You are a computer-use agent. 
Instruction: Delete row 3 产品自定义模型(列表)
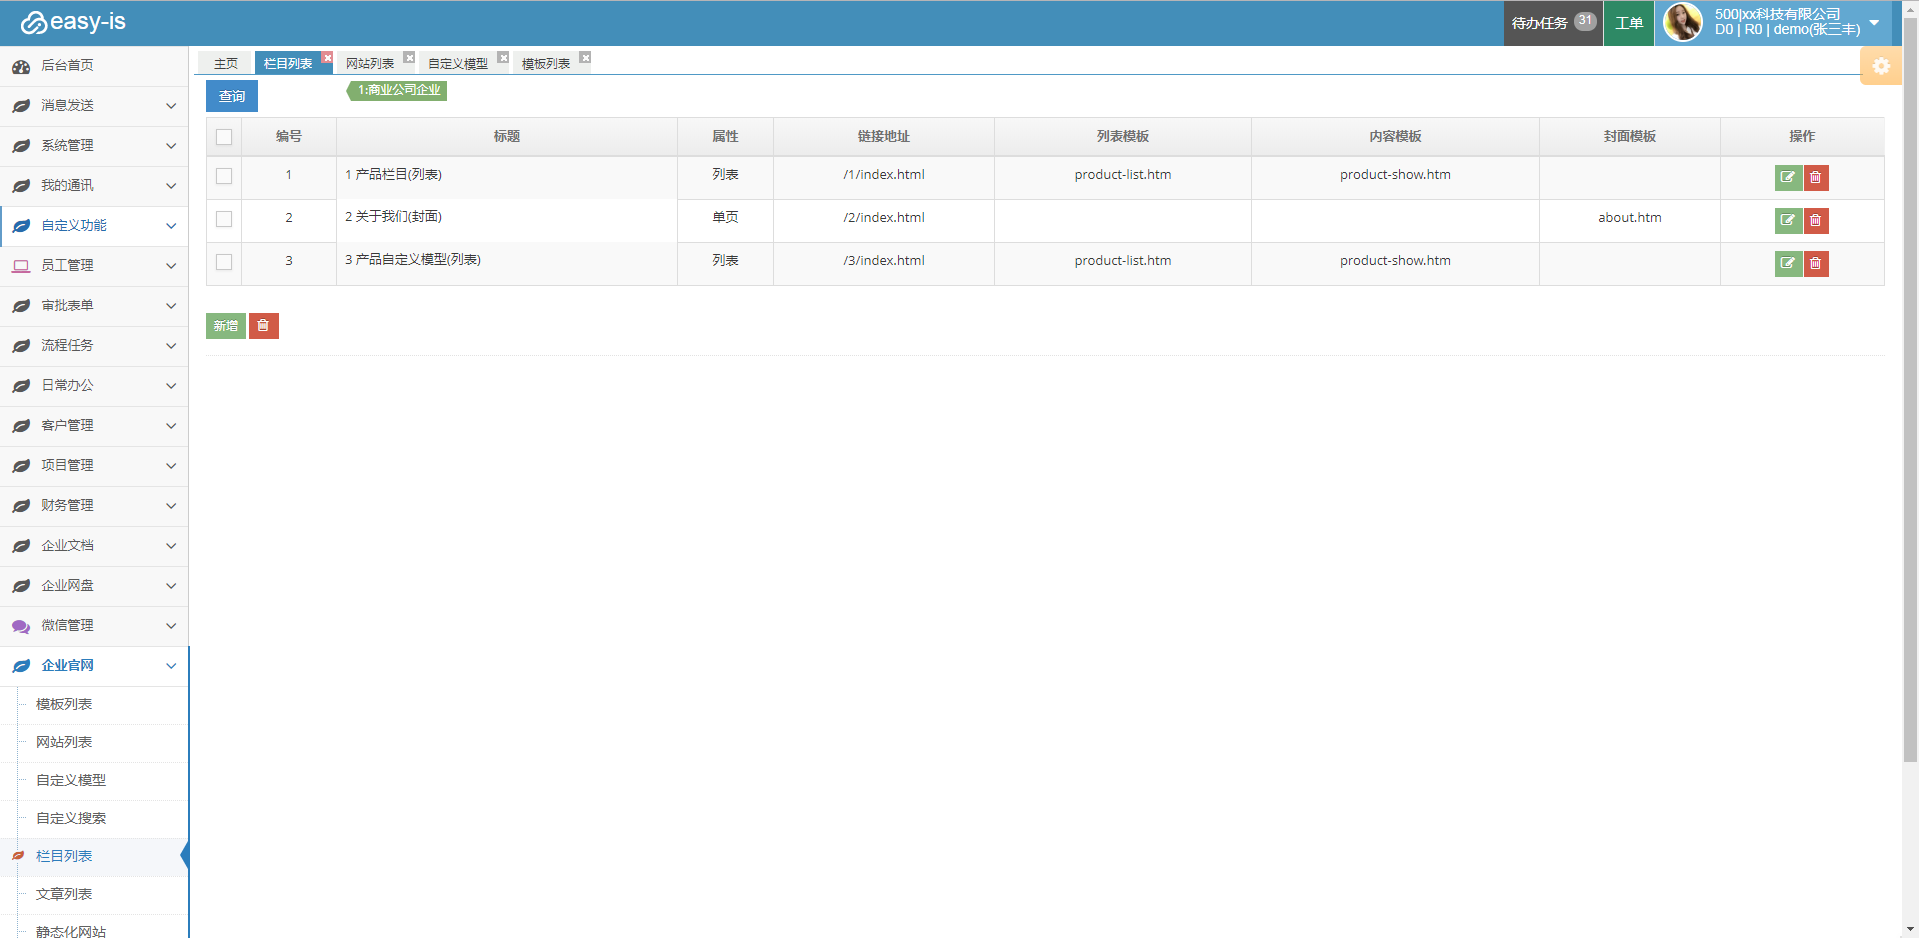tap(1816, 264)
